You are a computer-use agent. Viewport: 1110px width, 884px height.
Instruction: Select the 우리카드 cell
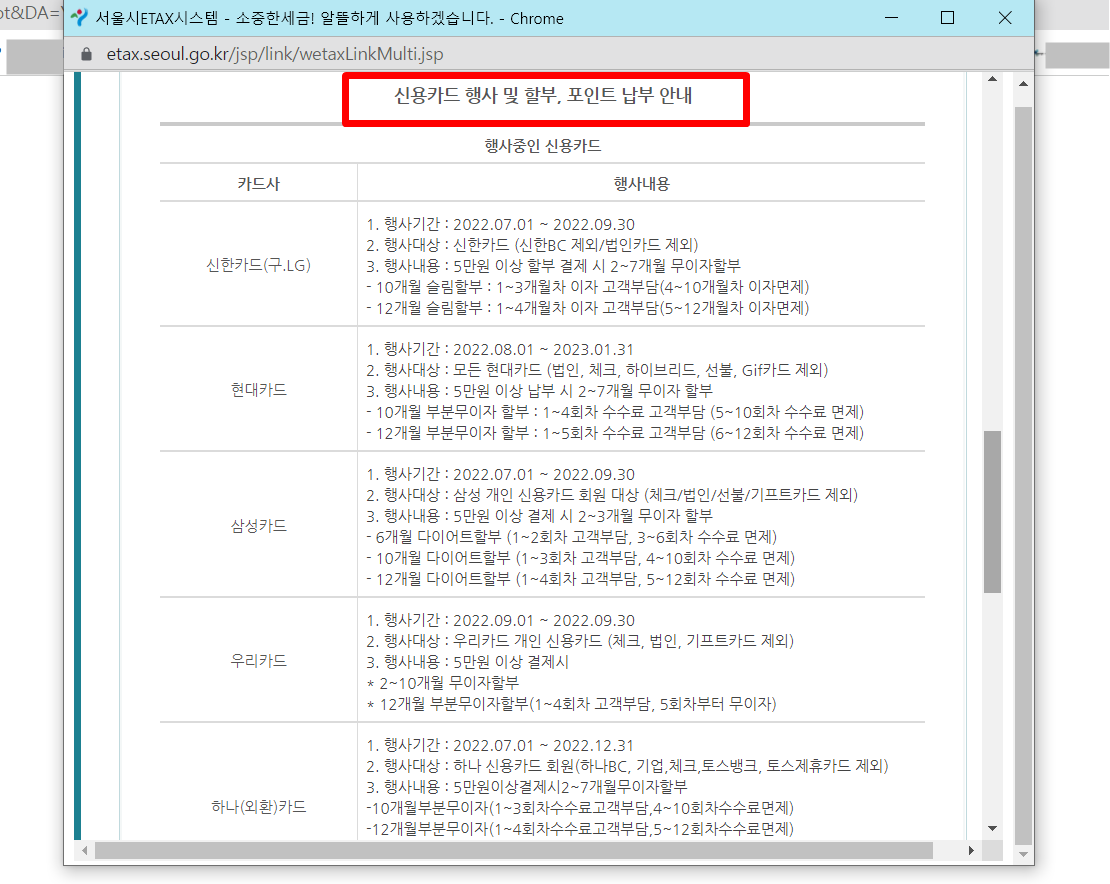[x=258, y=661]
